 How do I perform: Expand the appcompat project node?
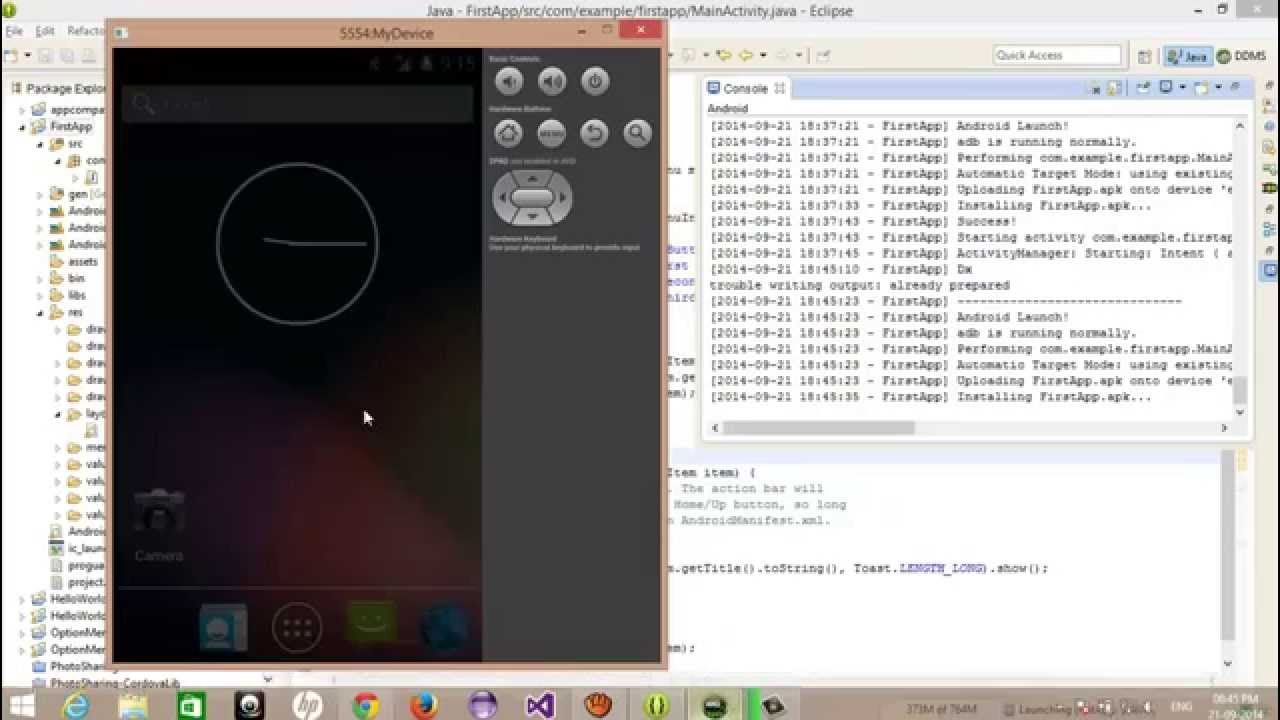pyautogui.click(x=23, y=111)
